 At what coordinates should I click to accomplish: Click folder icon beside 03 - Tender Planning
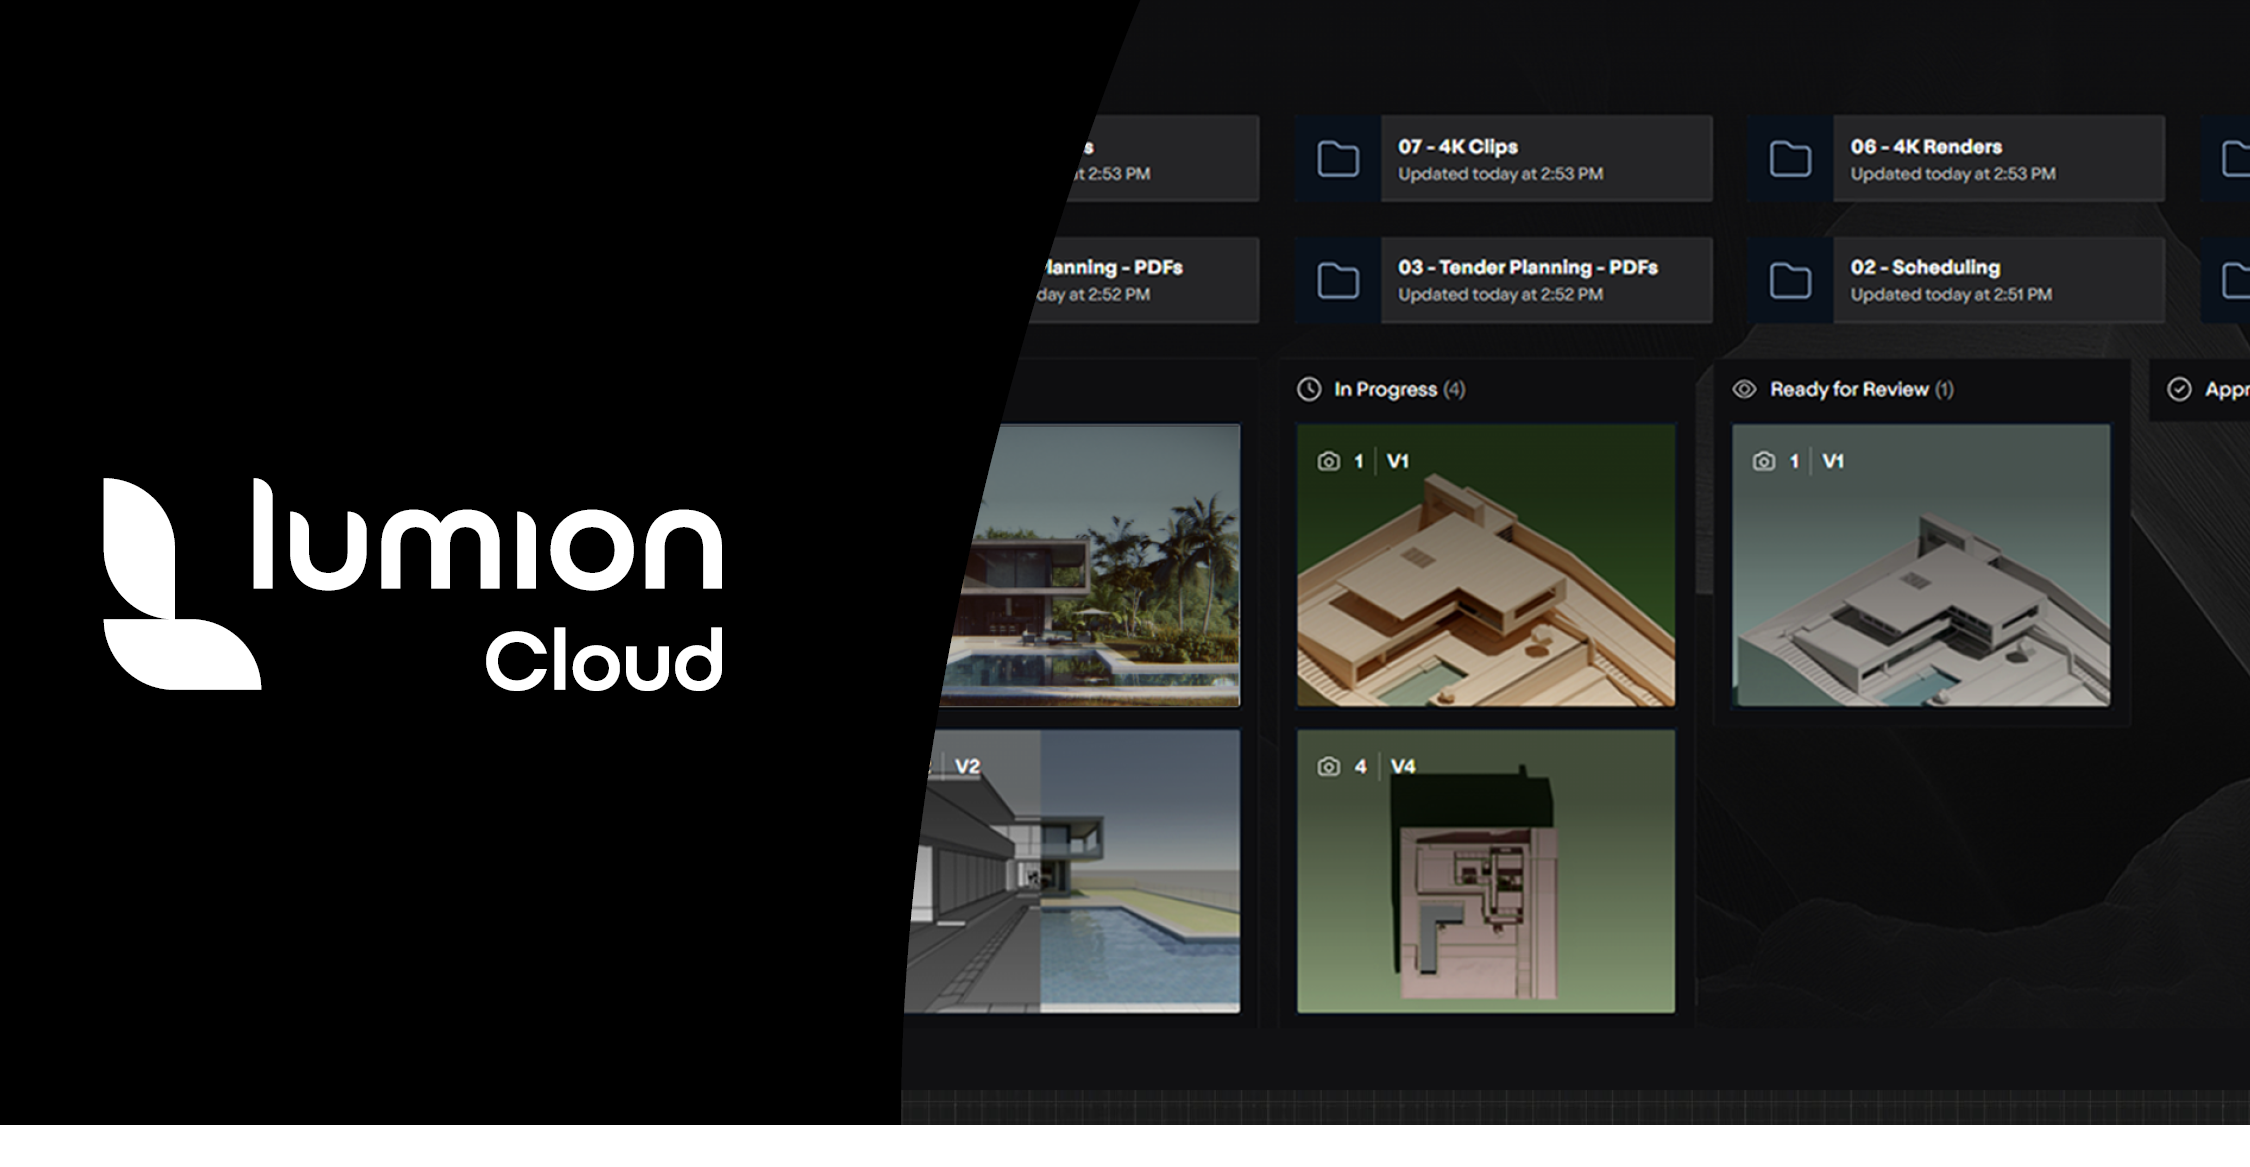(1338, 281)
